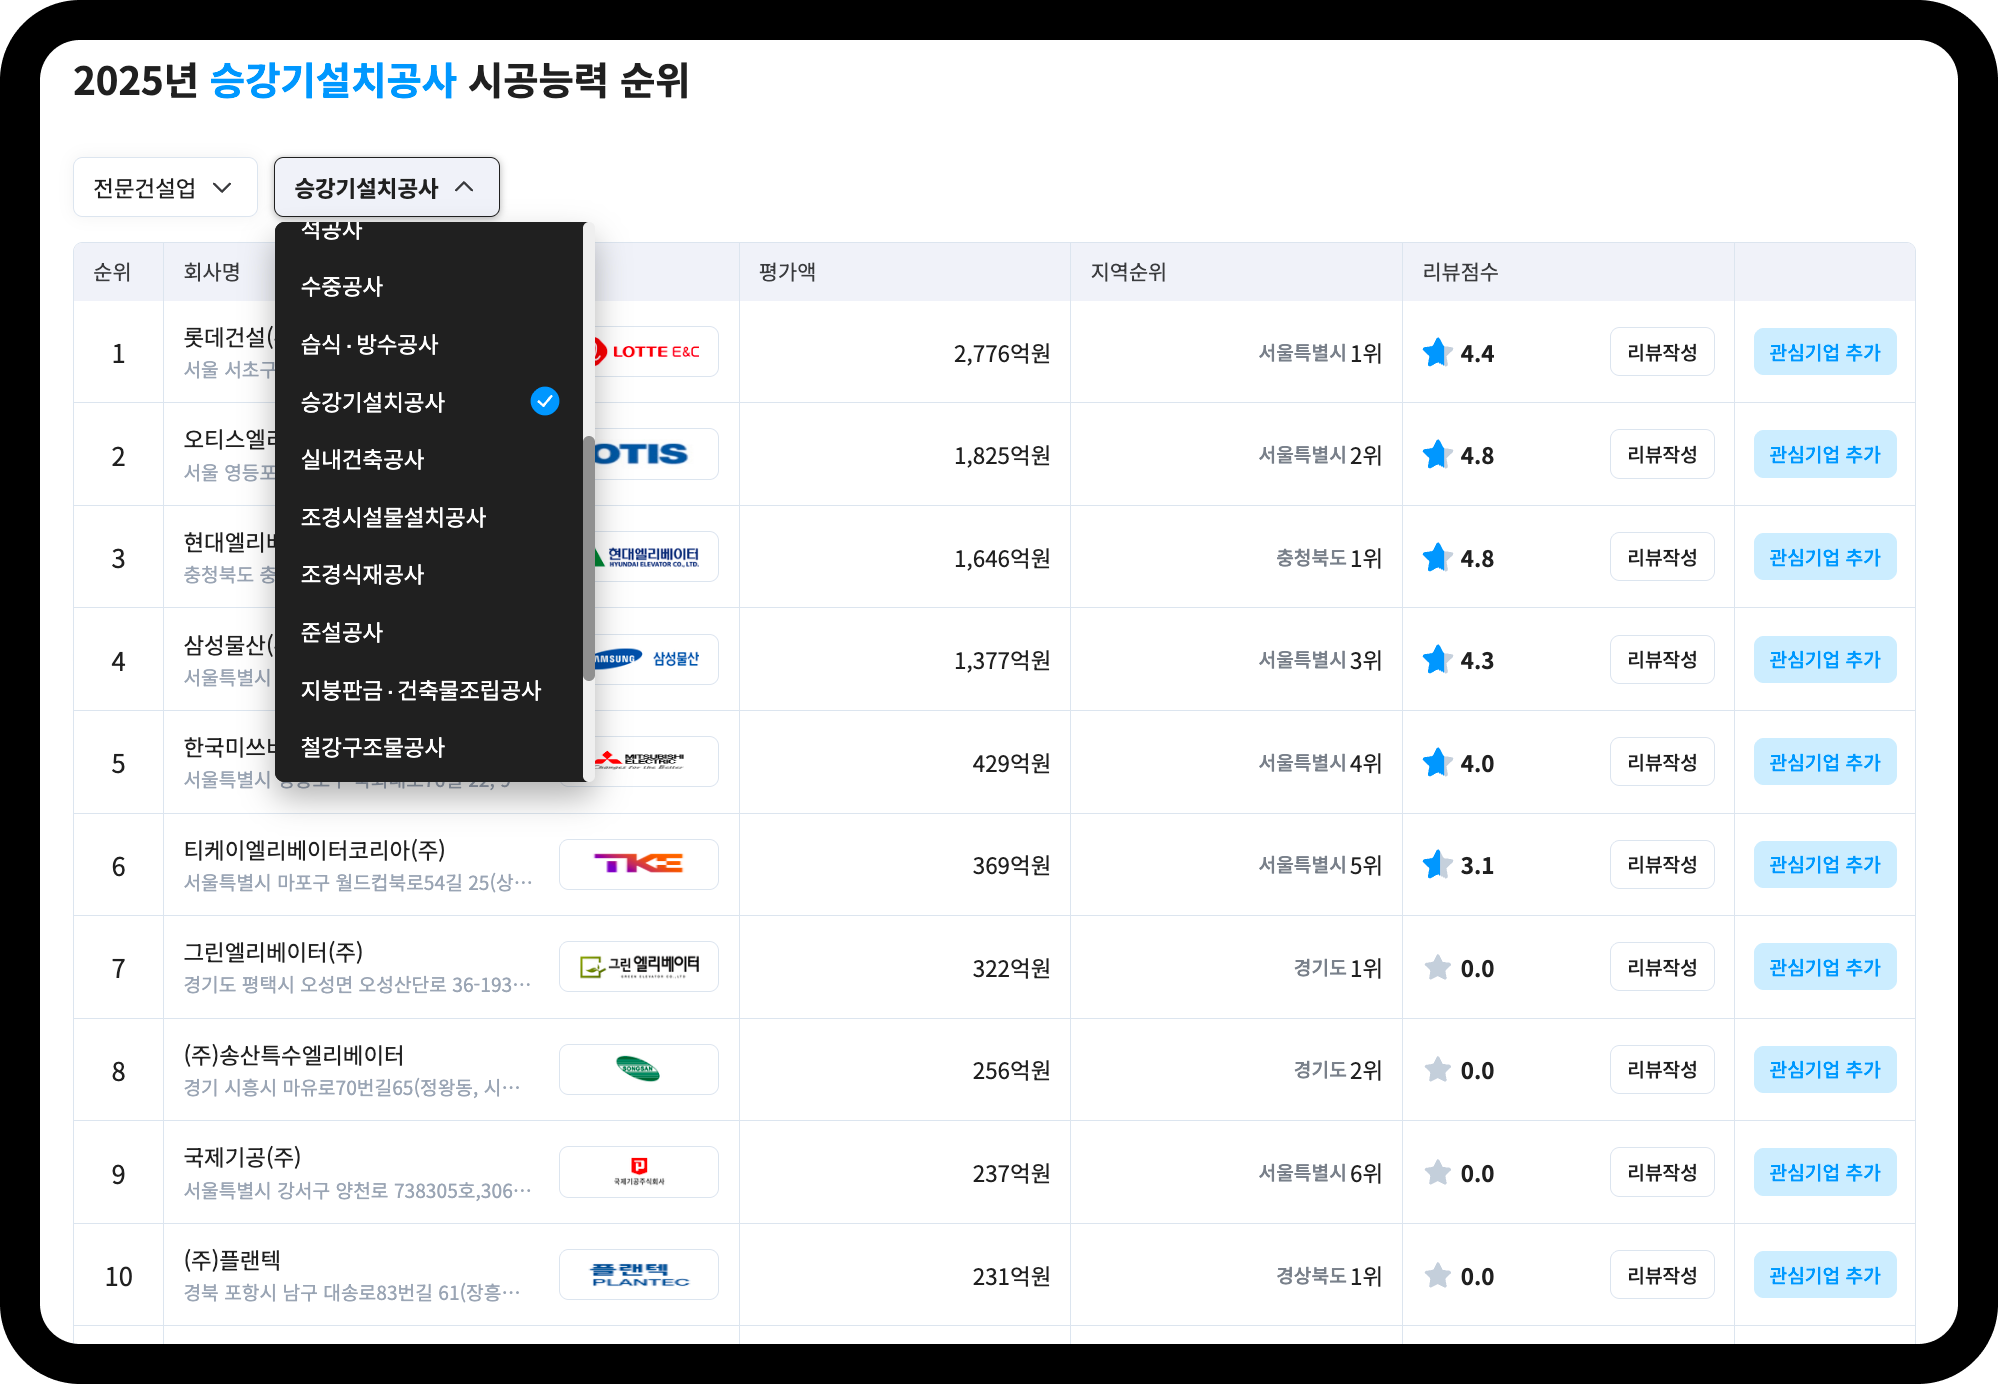Viewport: 1998px width, 1384px height.
Task: Click the 현대엘리베이터 logo
Action: click(655, 557)
